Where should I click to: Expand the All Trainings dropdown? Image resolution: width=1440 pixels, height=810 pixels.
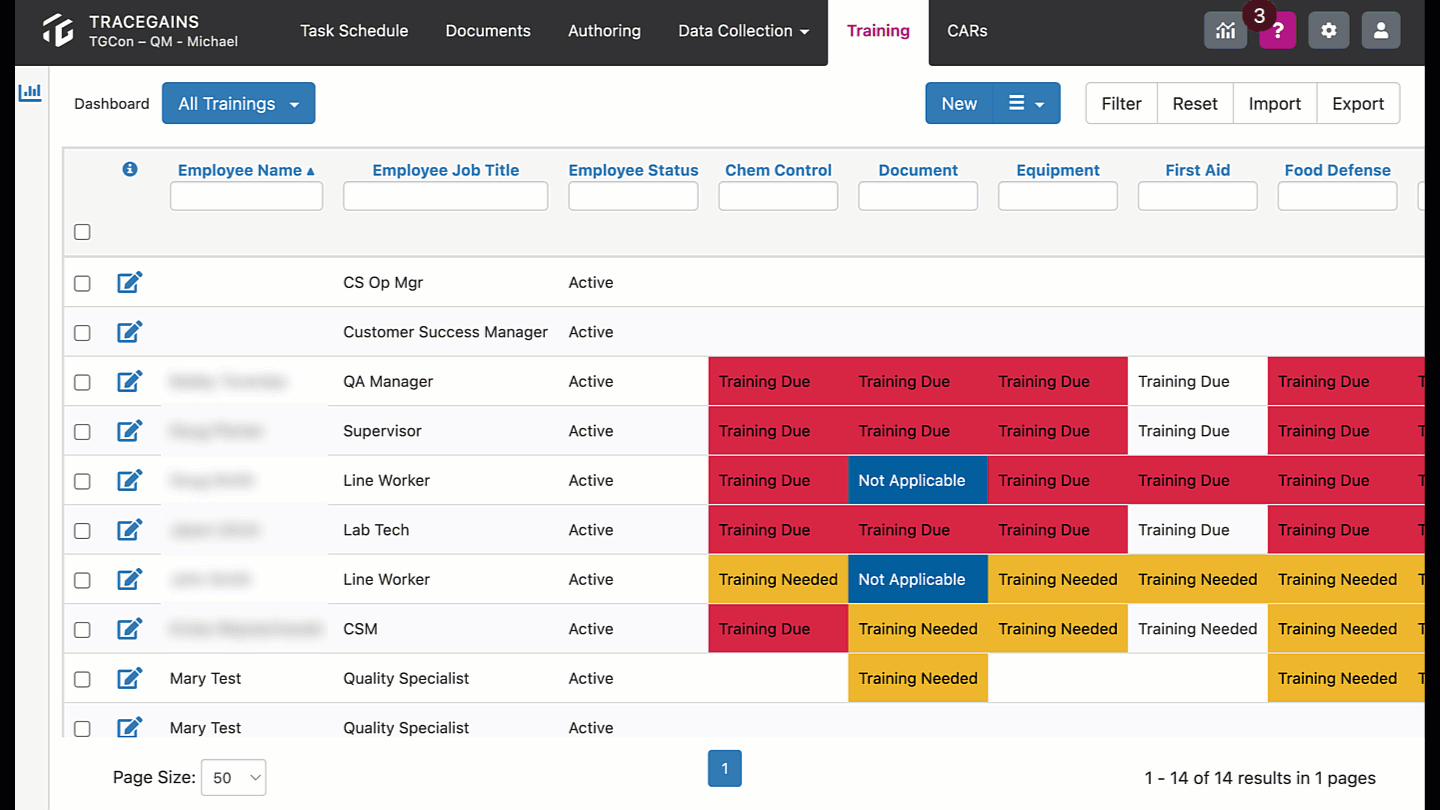click(x=238, y=103)
